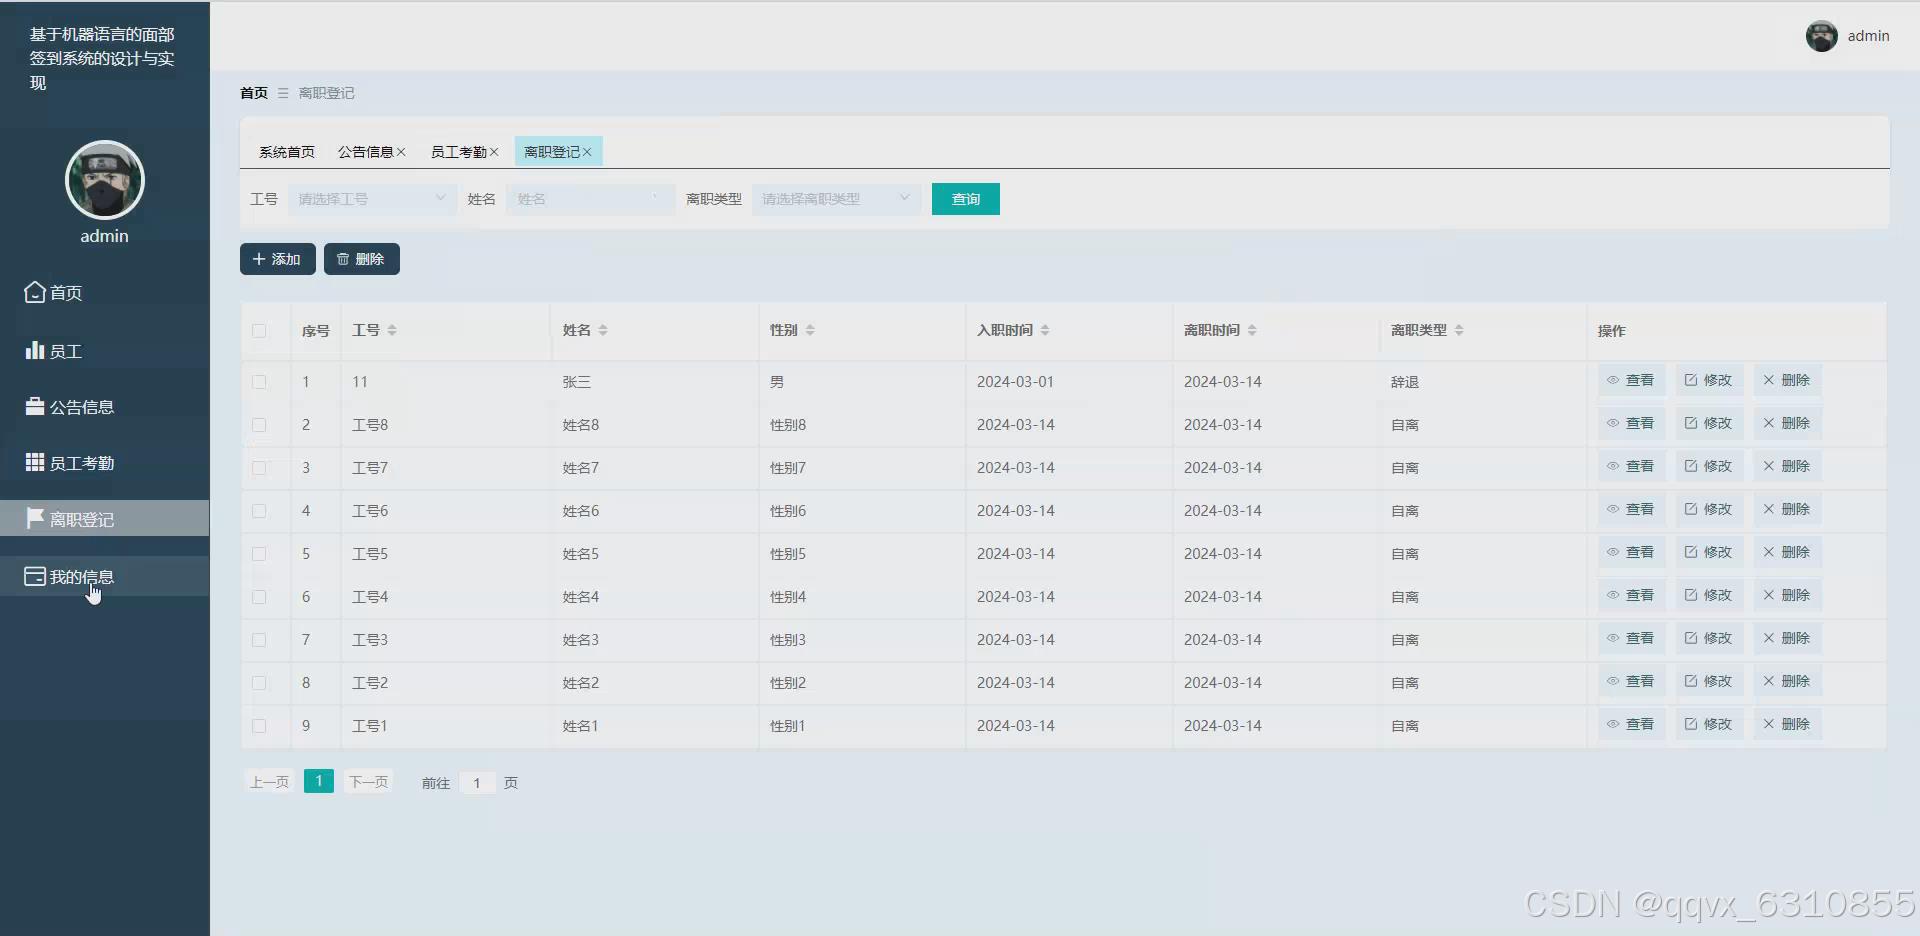Check the checkbox for row 工号1
The image size is (1920, 936).
(259, 726)
